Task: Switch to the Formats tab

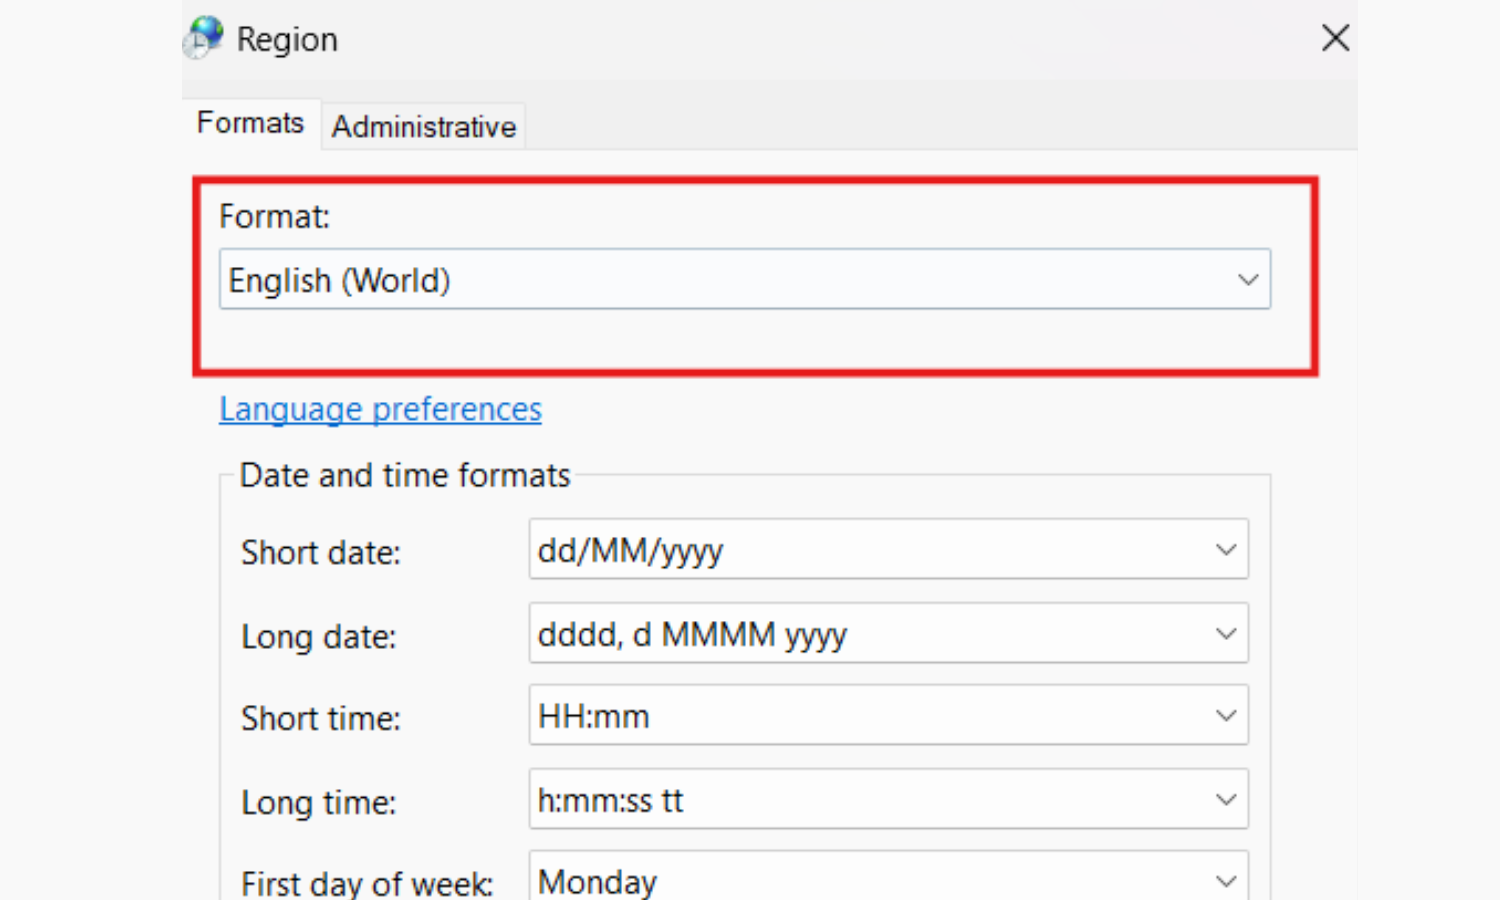Action: point(250,123)
